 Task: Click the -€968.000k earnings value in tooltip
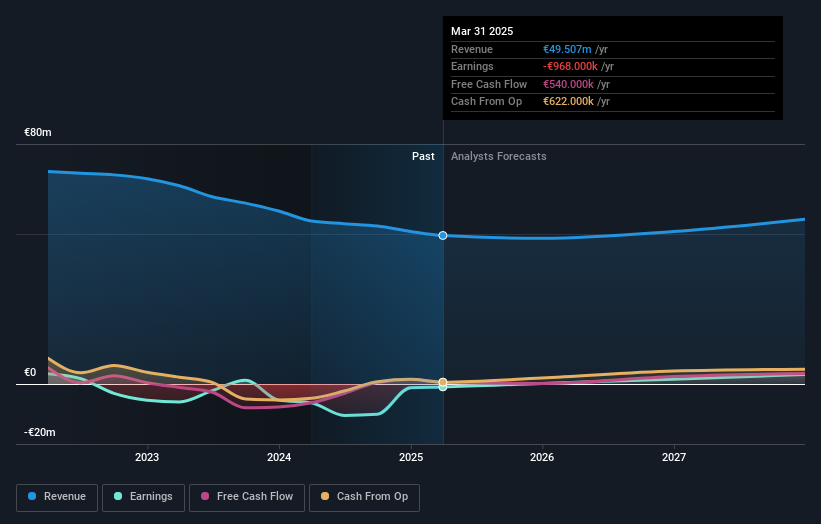[x=570, y=66]
